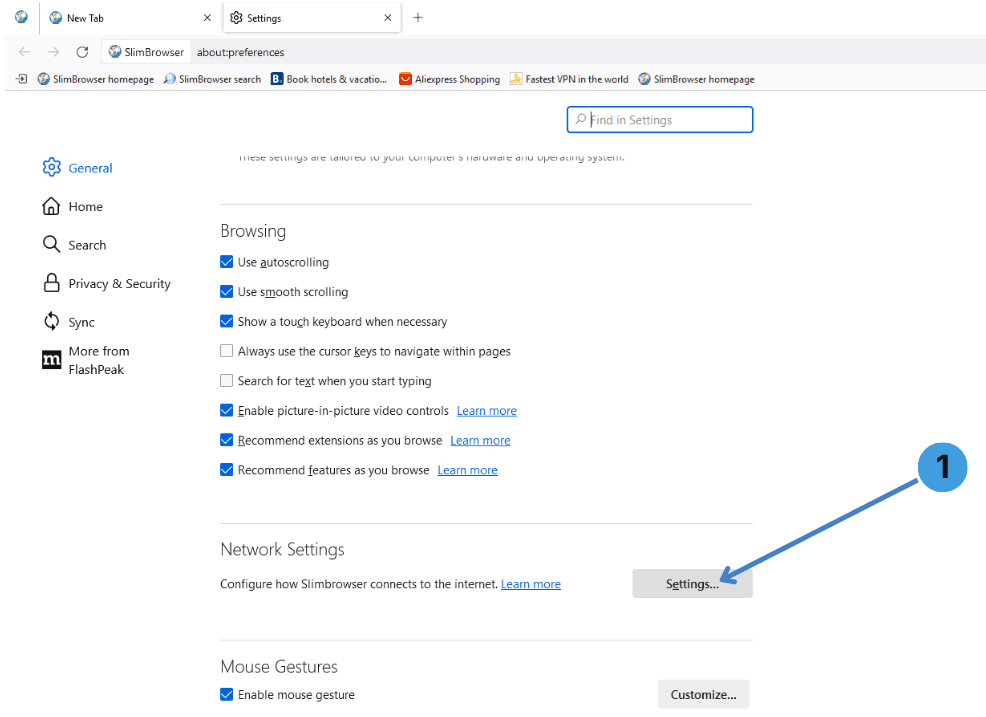
Task: Open Learn more for recommend features
Action: pyautogui.click(x=467, y=470)
